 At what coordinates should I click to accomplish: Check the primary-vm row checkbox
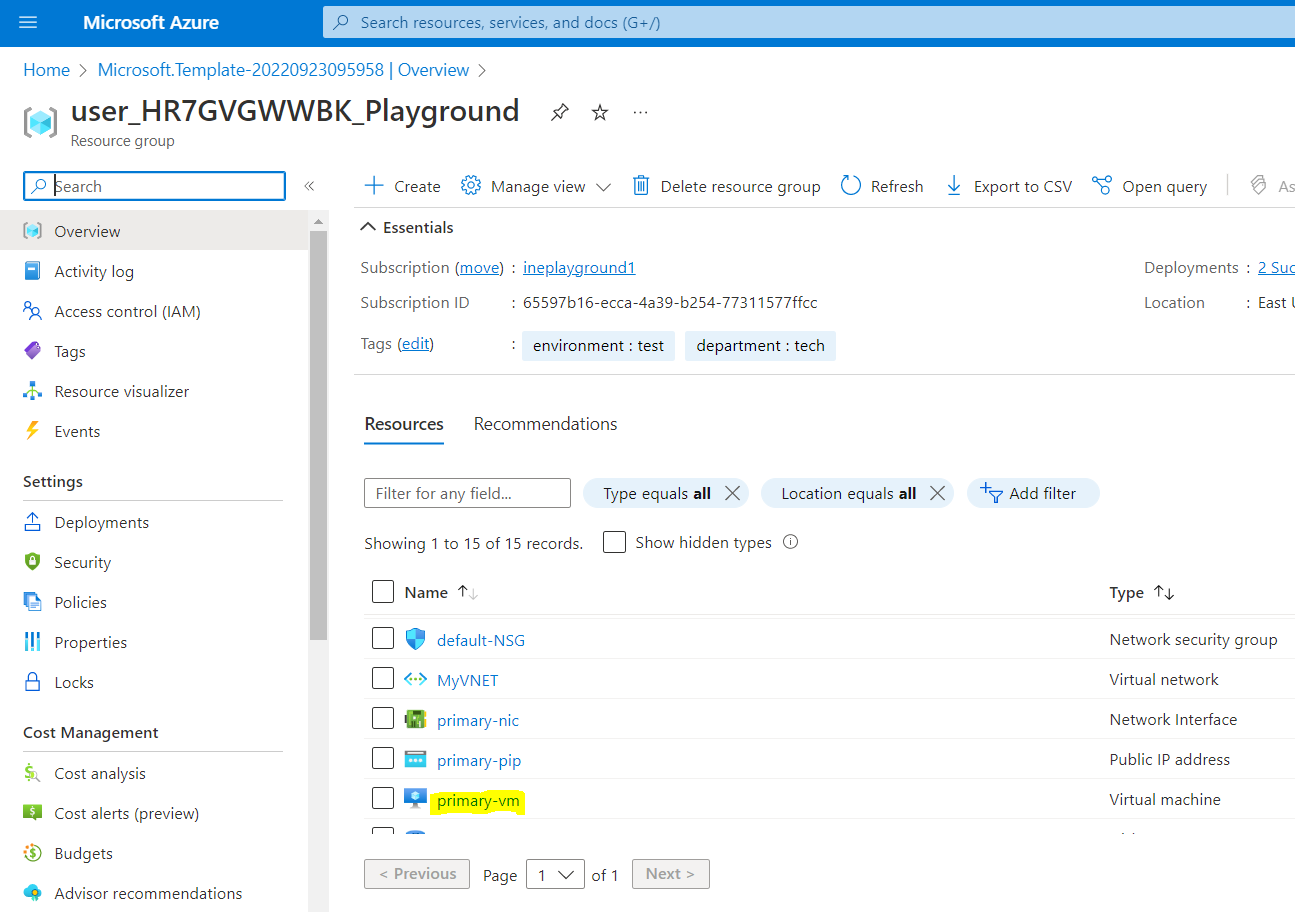(x=383, y=799)
